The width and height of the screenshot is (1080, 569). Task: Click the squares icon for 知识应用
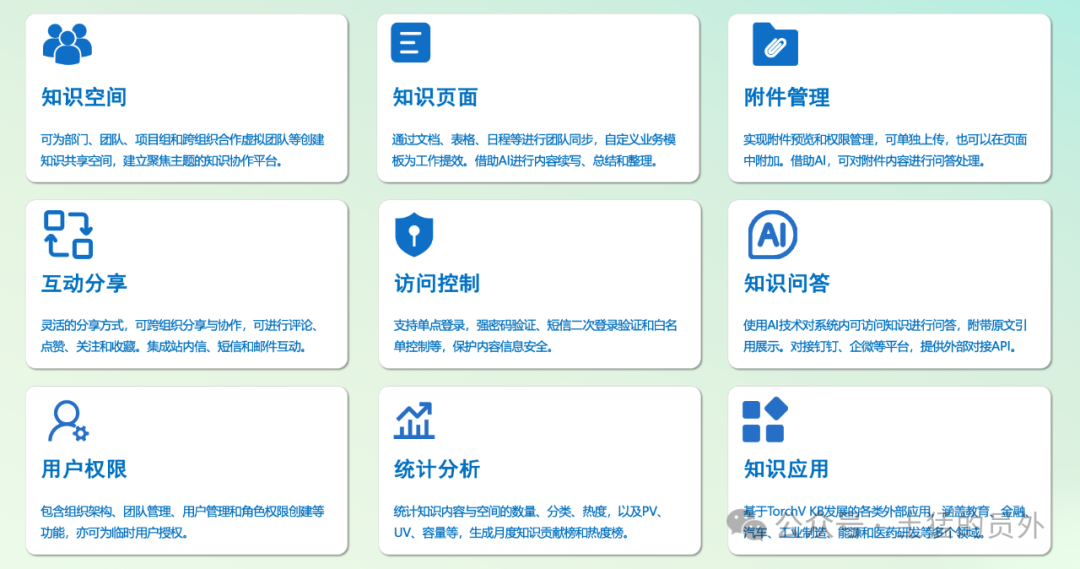[x=765, y=420]
